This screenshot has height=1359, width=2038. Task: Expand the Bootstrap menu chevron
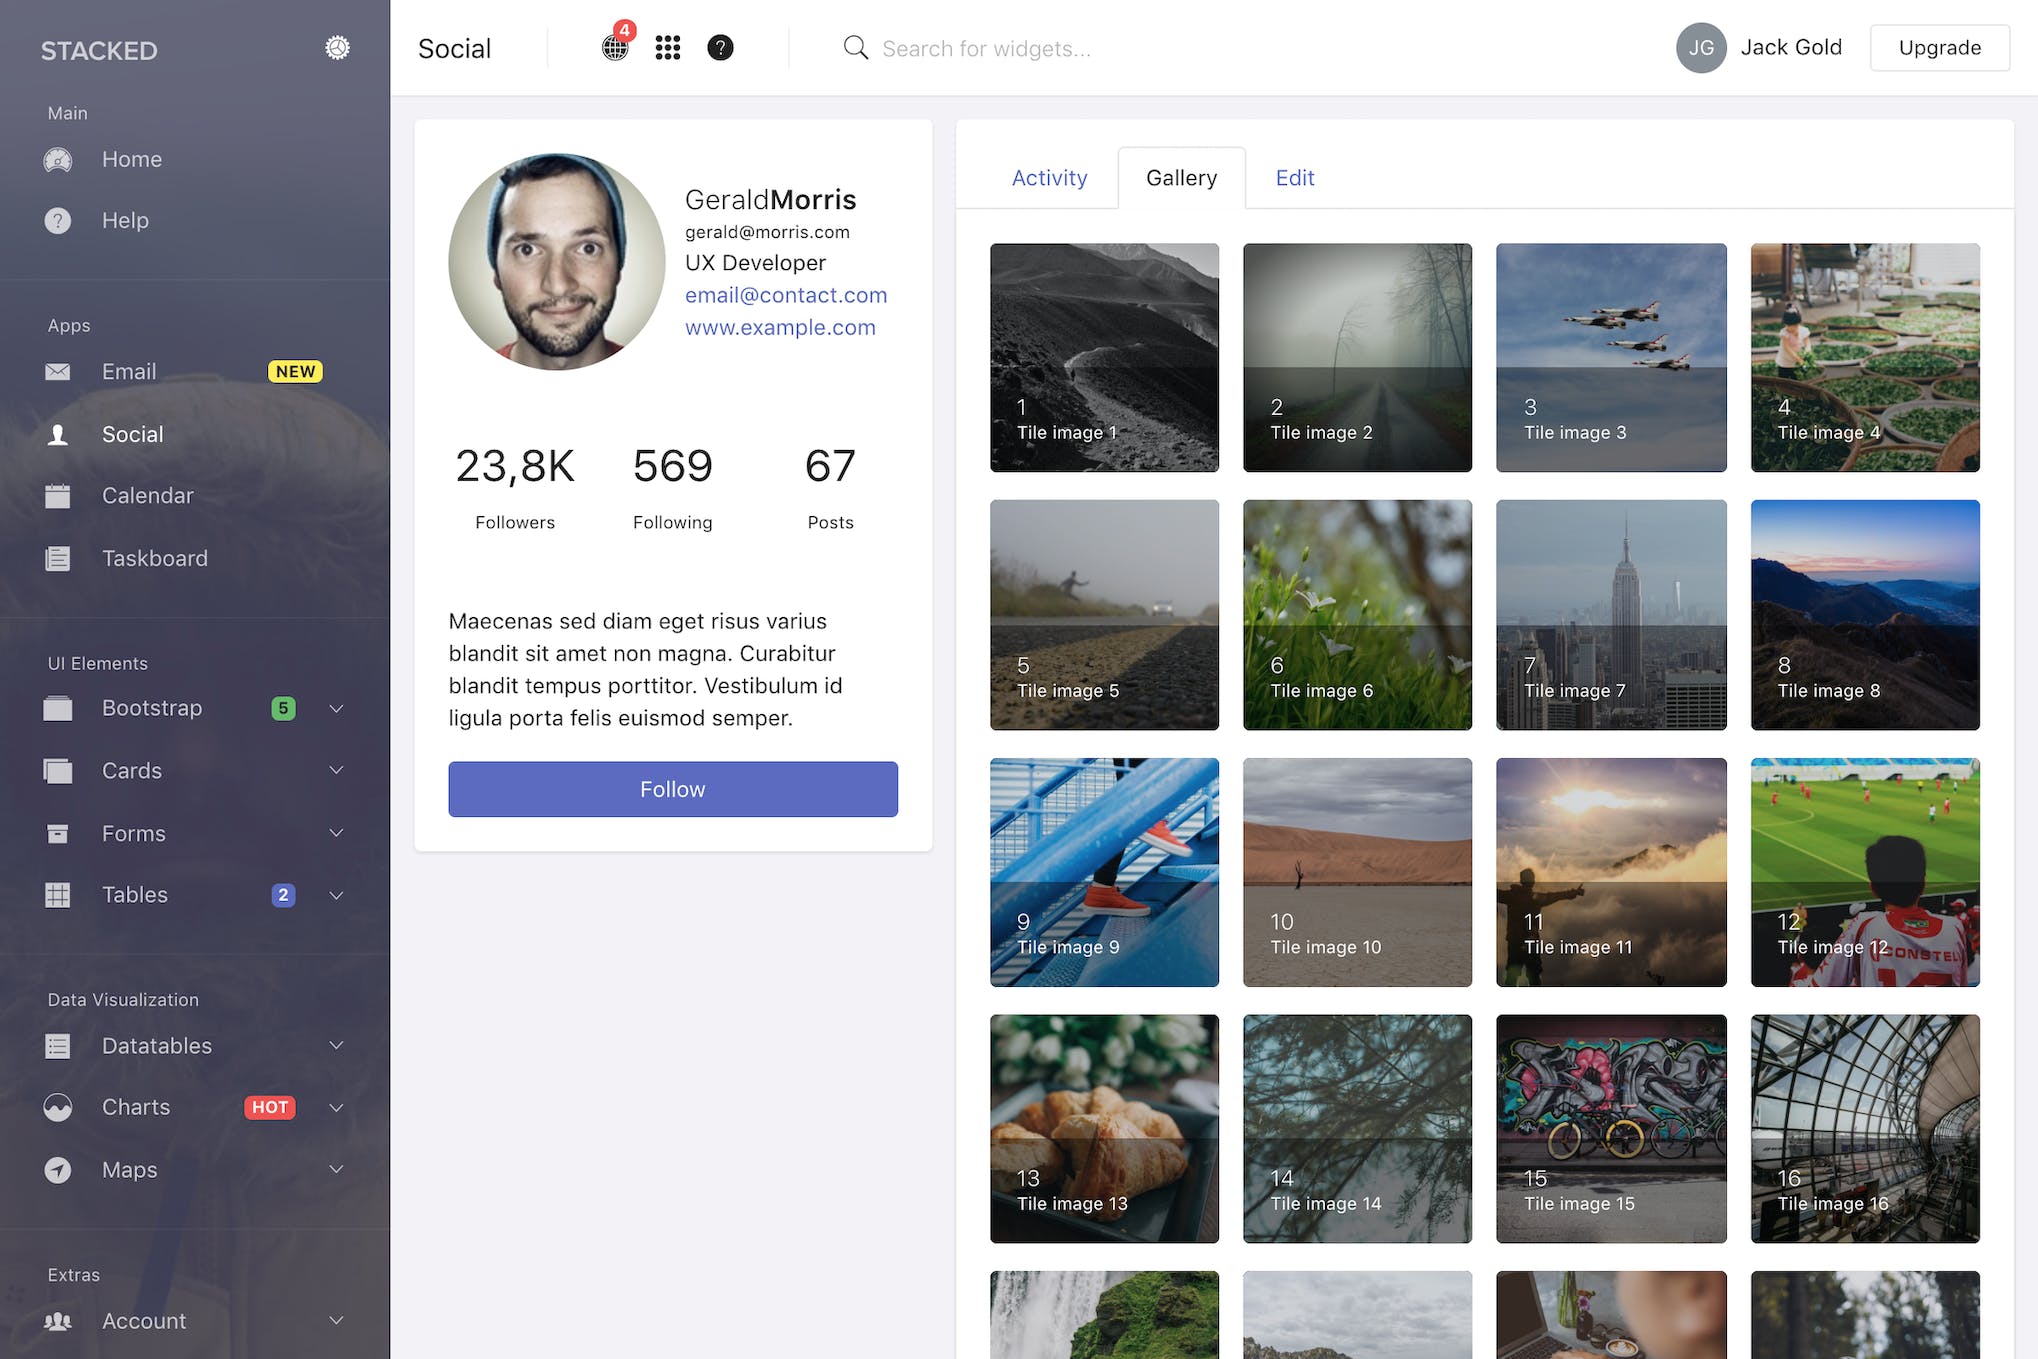pos(337,709)
